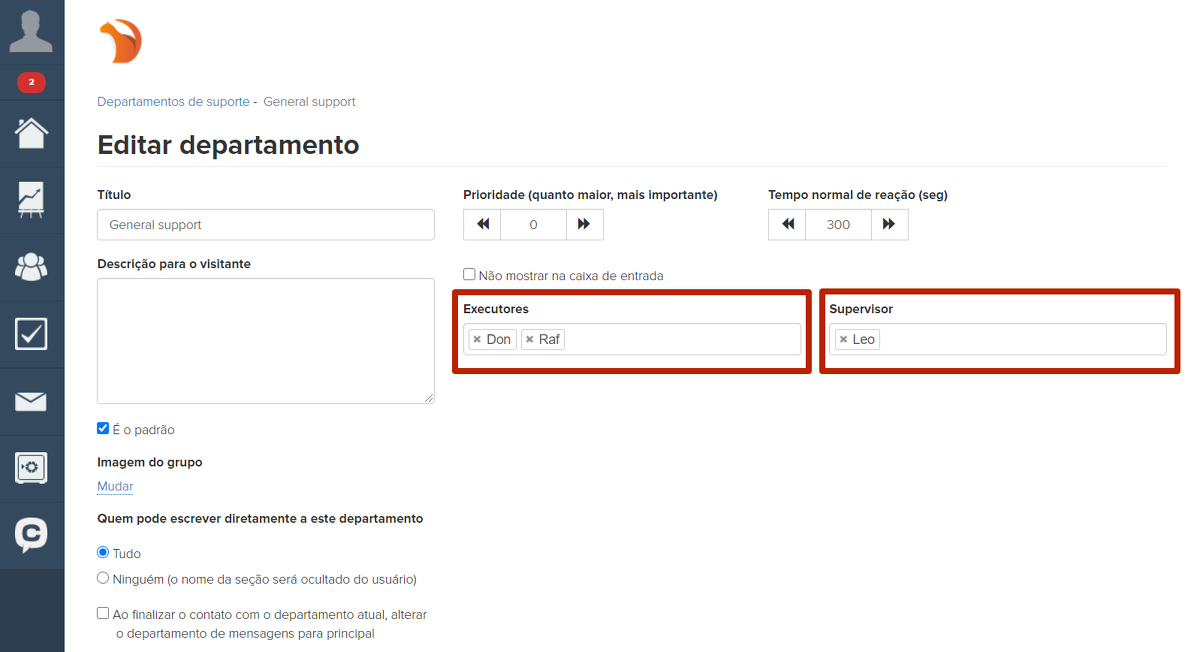Open the user profile avatar
Viewport: 1200px width, 652px height.
31,32
